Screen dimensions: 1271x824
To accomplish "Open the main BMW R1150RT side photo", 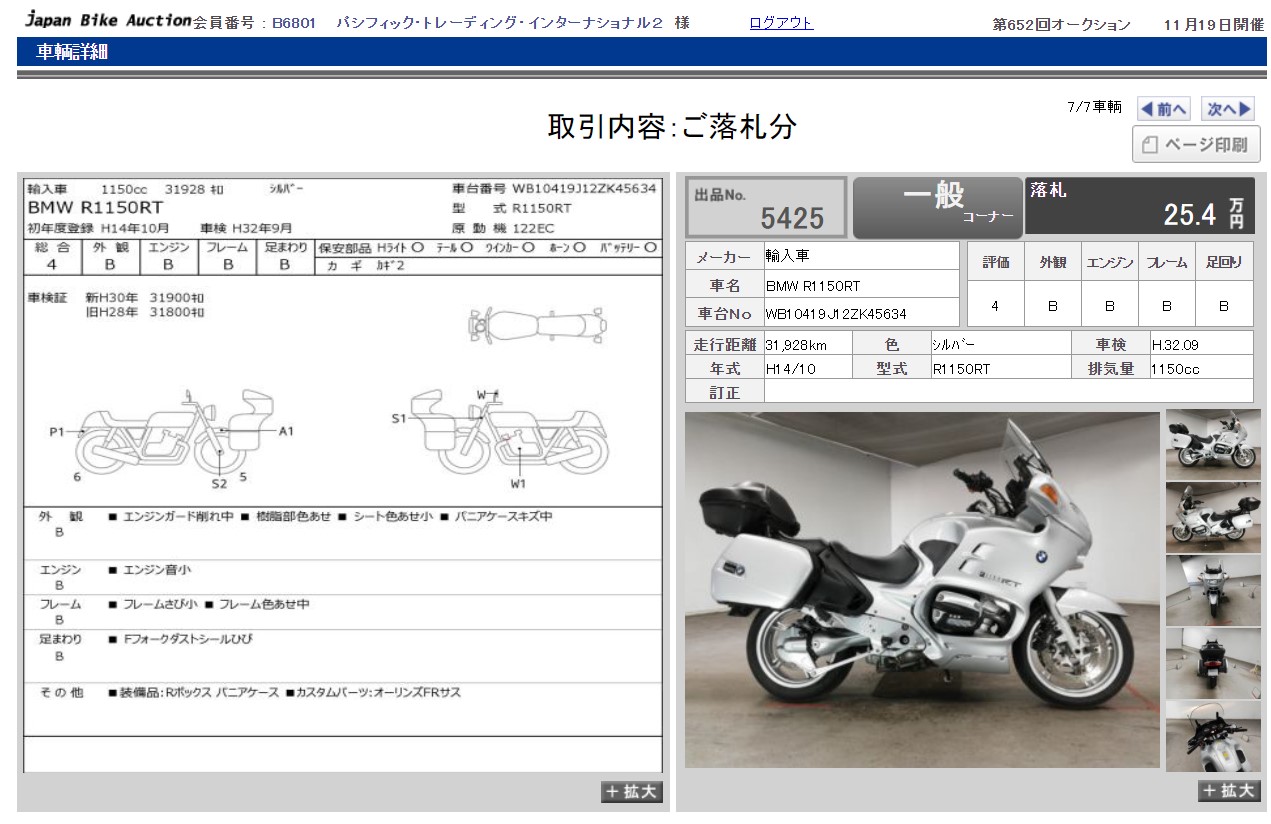I will tap(922, 590).
